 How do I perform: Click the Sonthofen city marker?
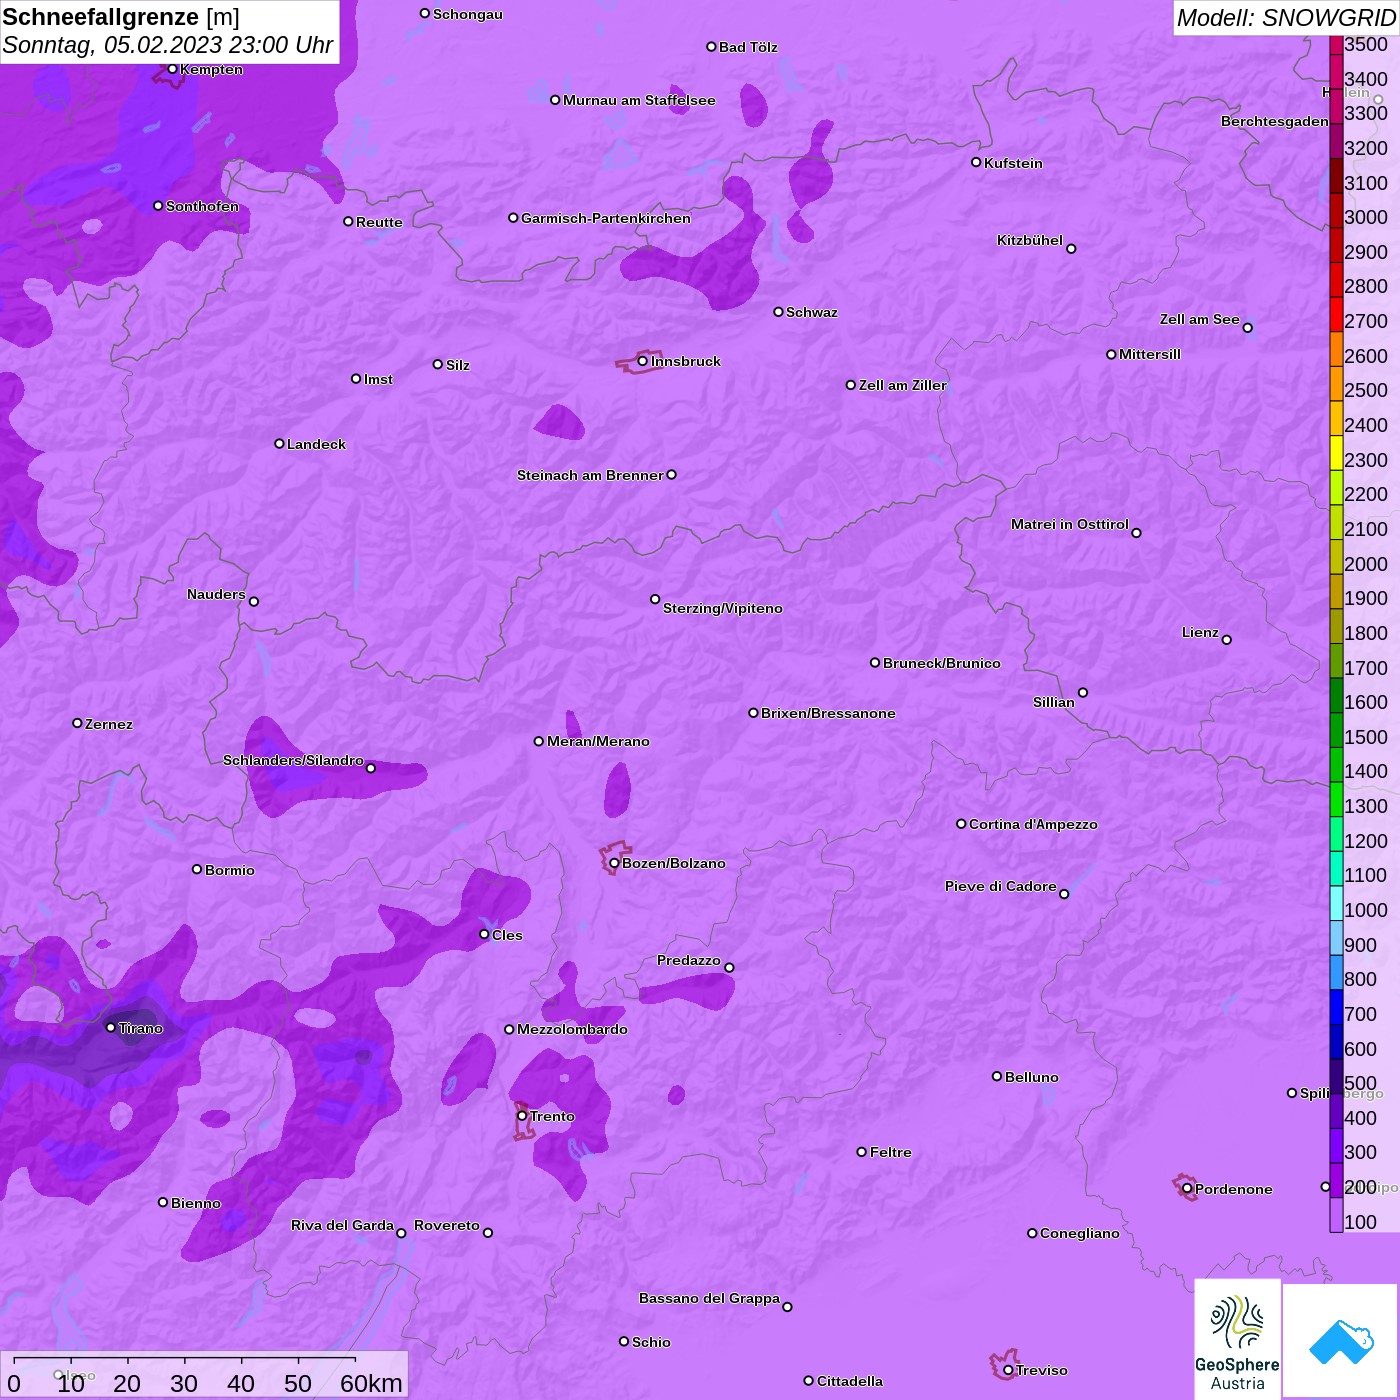(158, 206)
